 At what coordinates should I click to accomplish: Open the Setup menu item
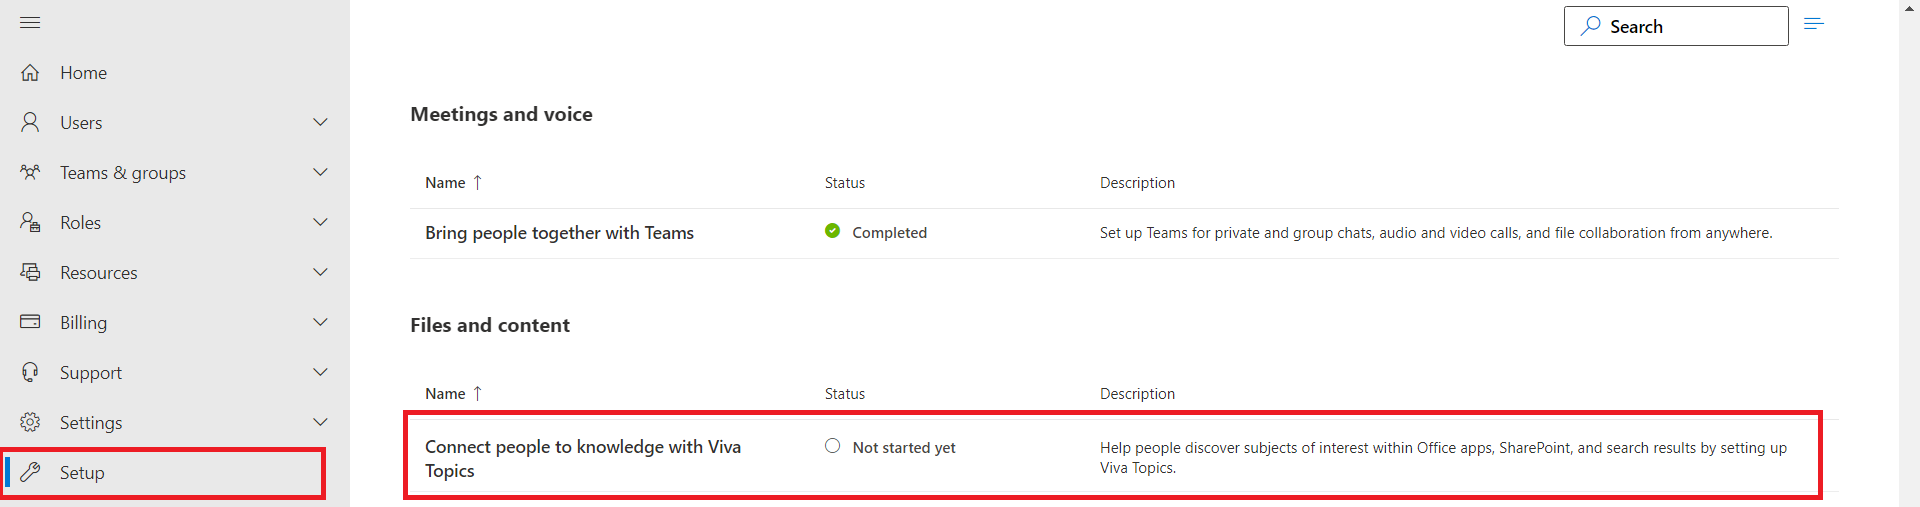point(82,473)
